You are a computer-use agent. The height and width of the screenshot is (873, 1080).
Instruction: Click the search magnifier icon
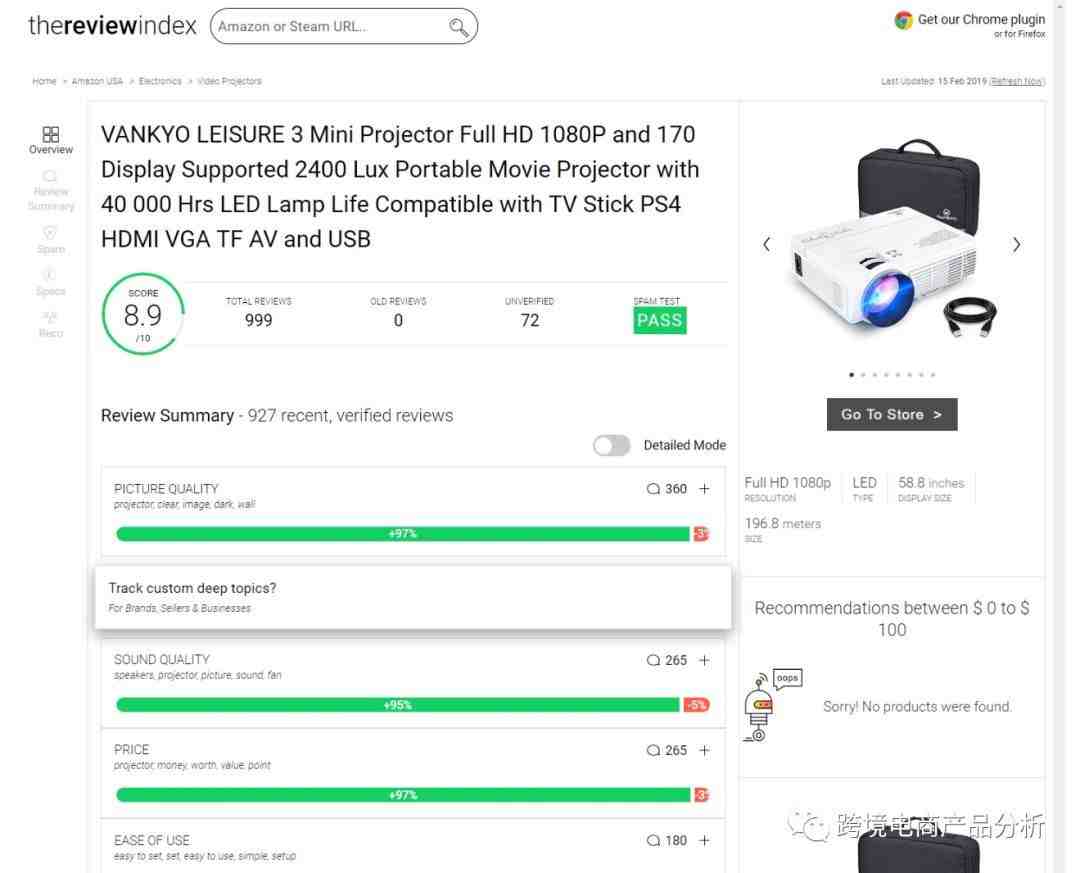click(458, 27)
